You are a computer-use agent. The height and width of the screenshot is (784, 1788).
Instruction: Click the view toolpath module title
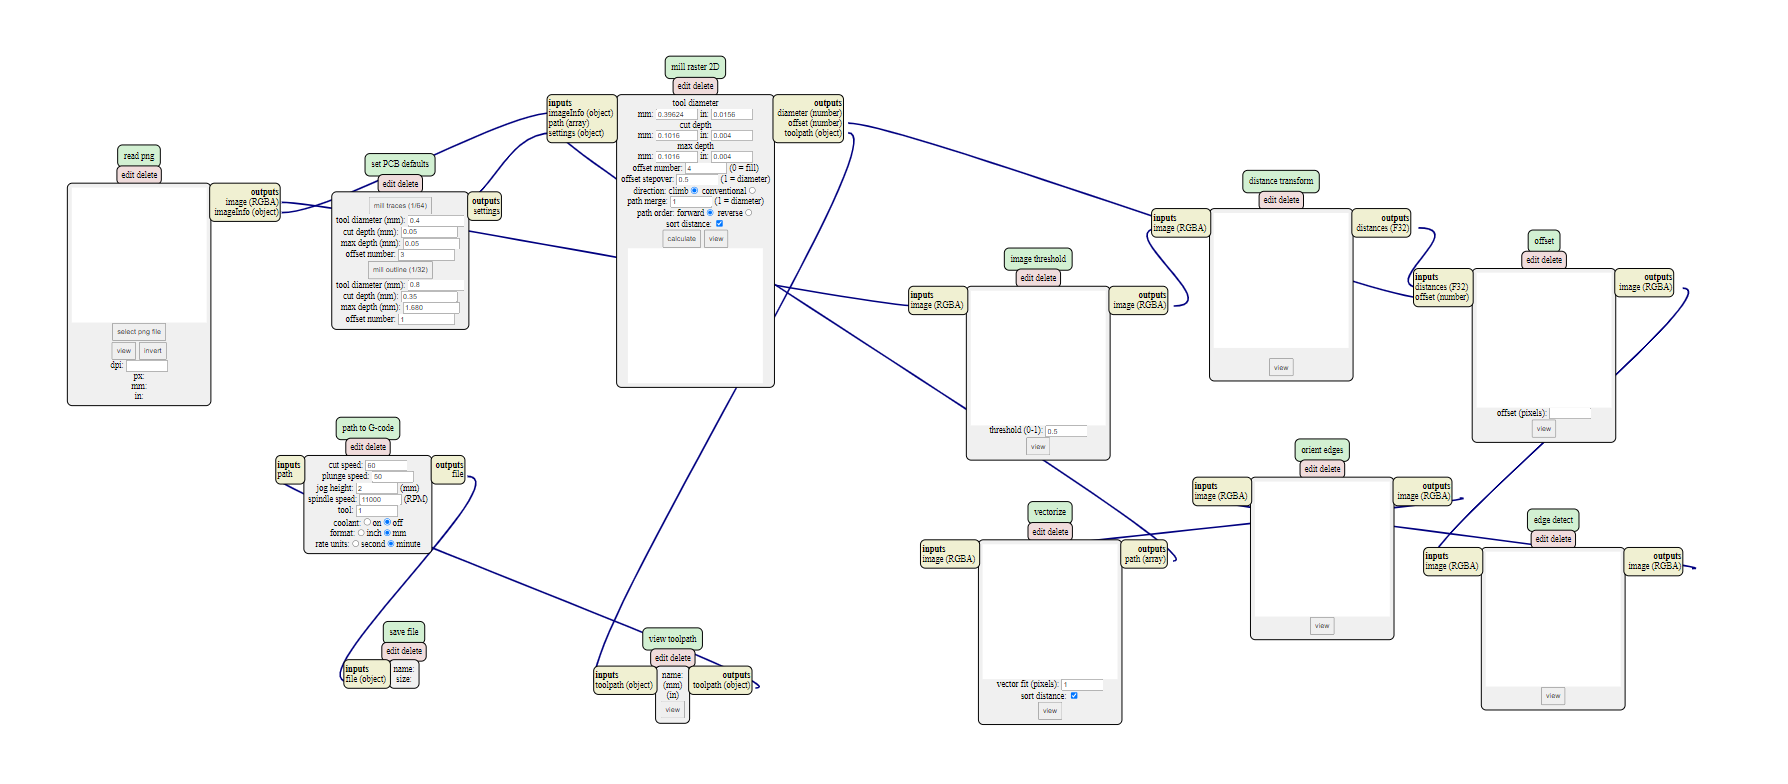click(673, 639)
